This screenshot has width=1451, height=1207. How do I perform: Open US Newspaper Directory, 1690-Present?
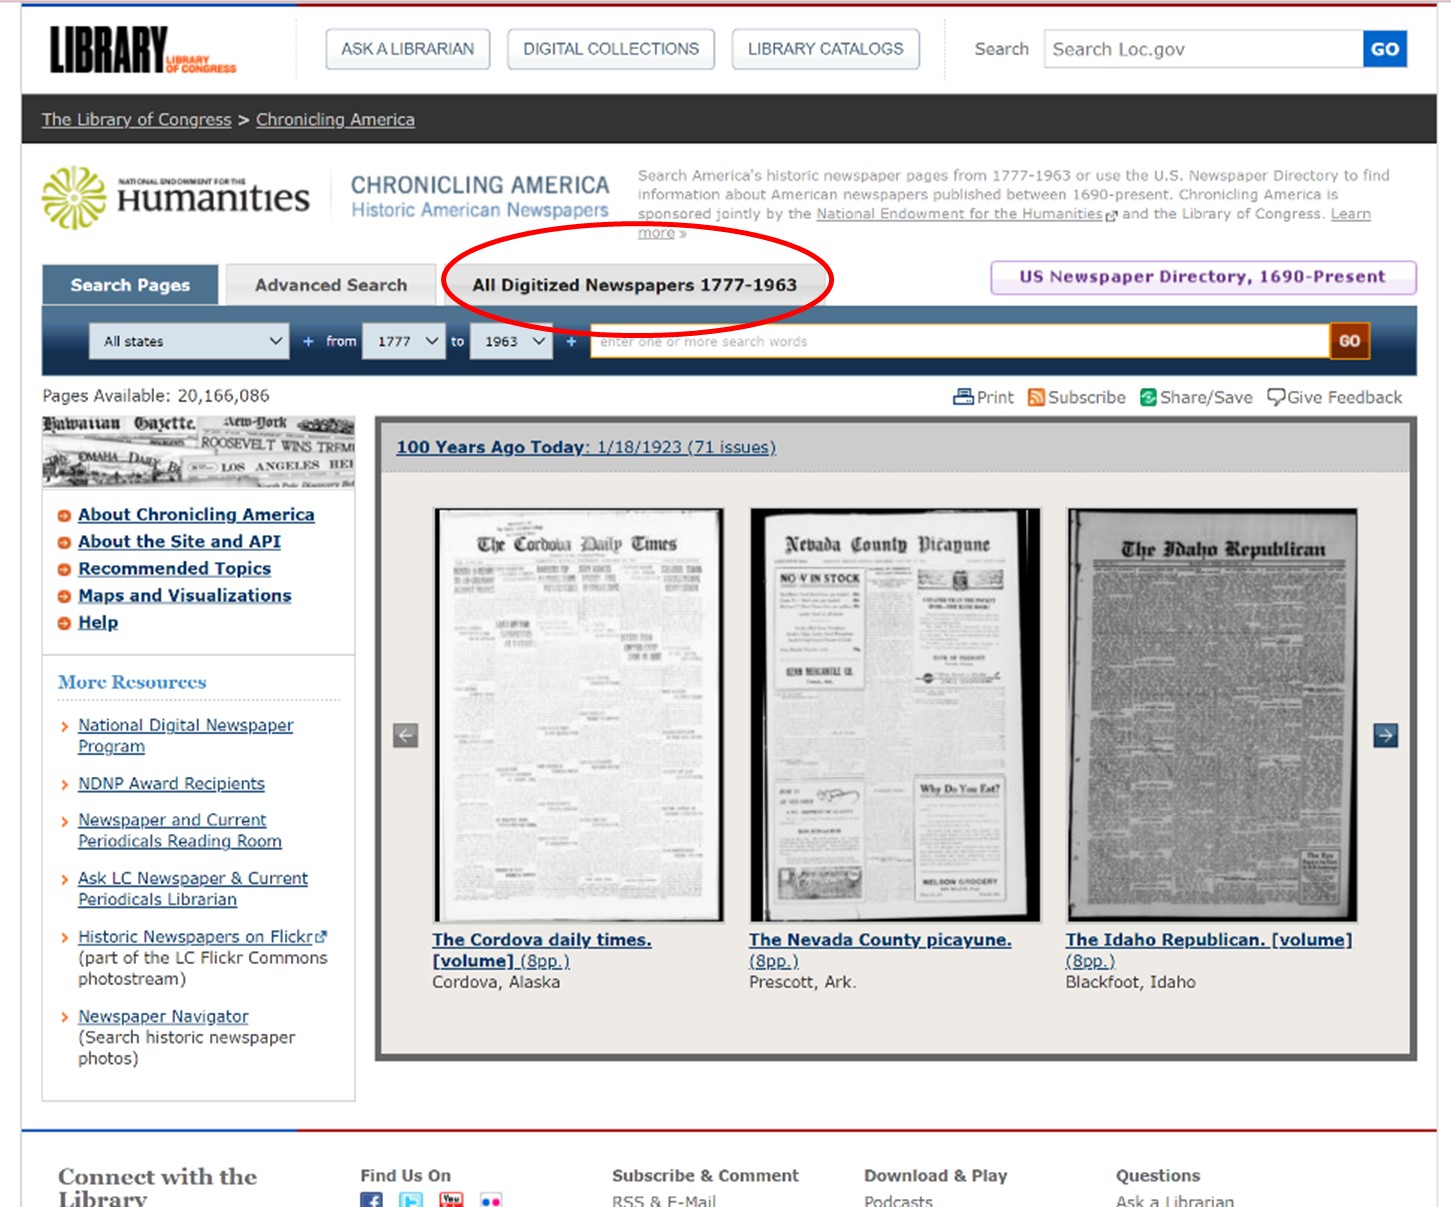tap(1203, 277)
